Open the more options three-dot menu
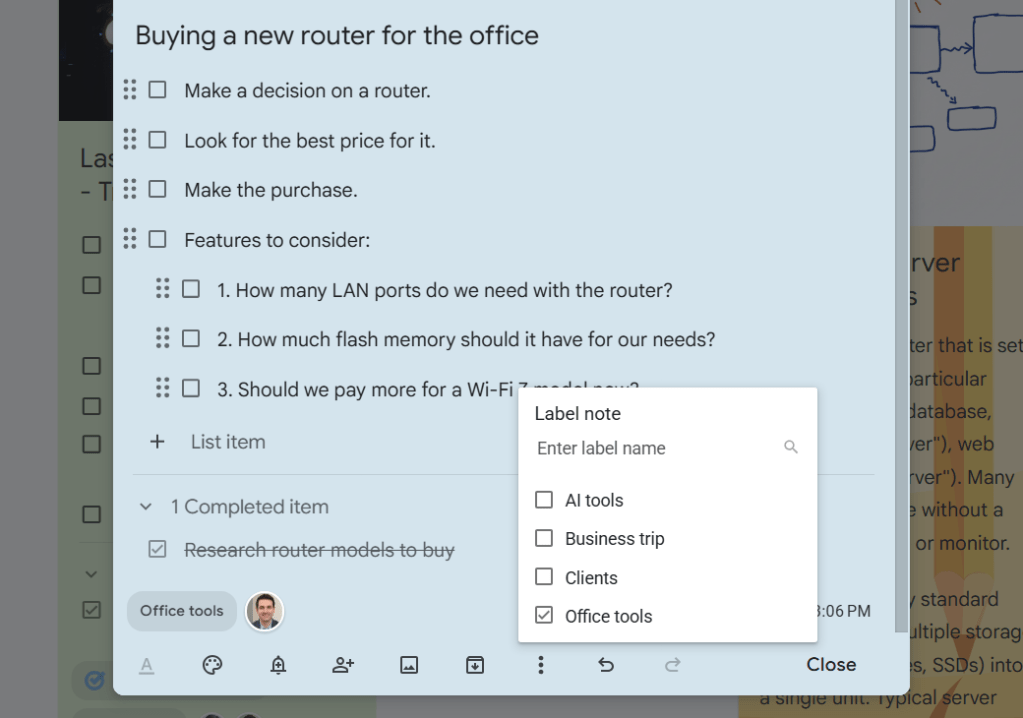1023x718 pixels. point(541,665)
